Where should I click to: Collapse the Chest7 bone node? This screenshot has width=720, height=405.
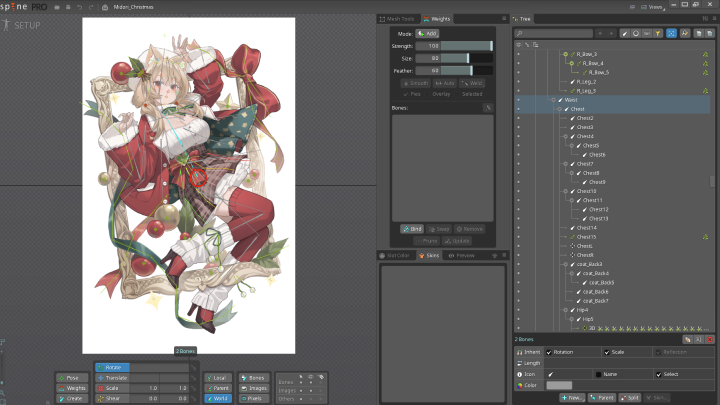click(x=566, y=164)
